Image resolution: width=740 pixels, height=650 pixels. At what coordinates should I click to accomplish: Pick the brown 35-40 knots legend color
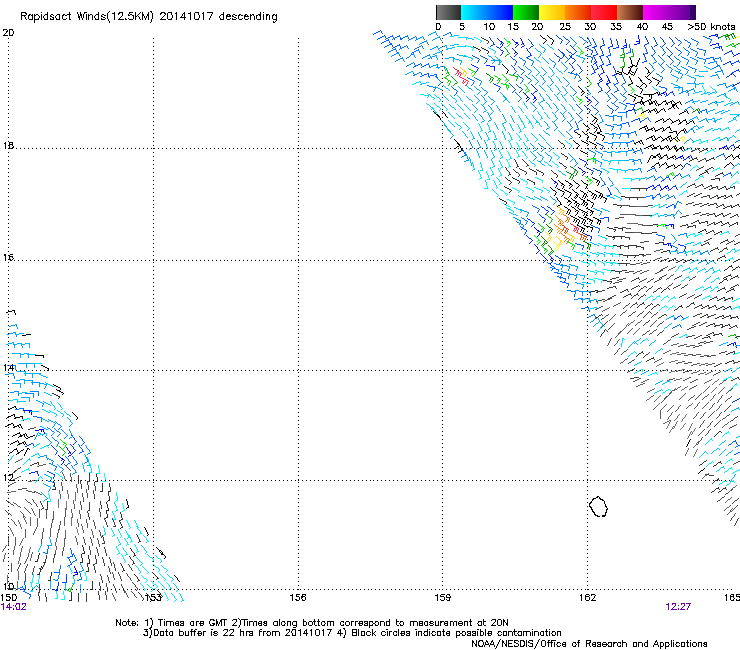pyautogui.click(x=630, y=12)
